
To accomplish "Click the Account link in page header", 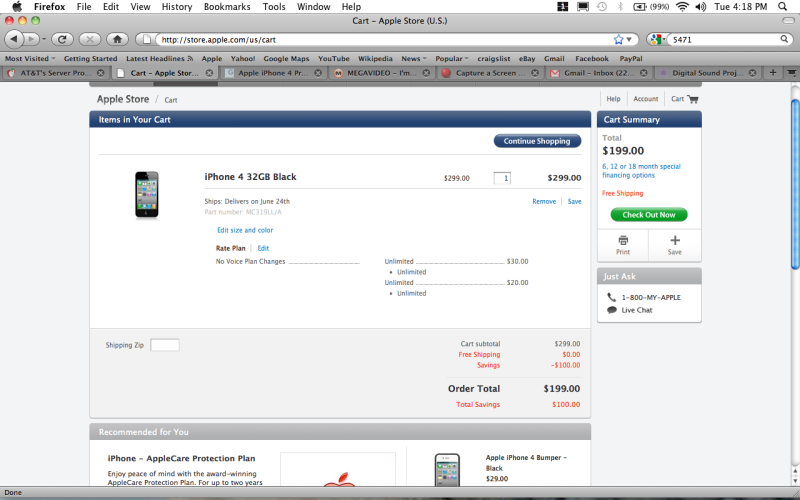I will 645,99.
